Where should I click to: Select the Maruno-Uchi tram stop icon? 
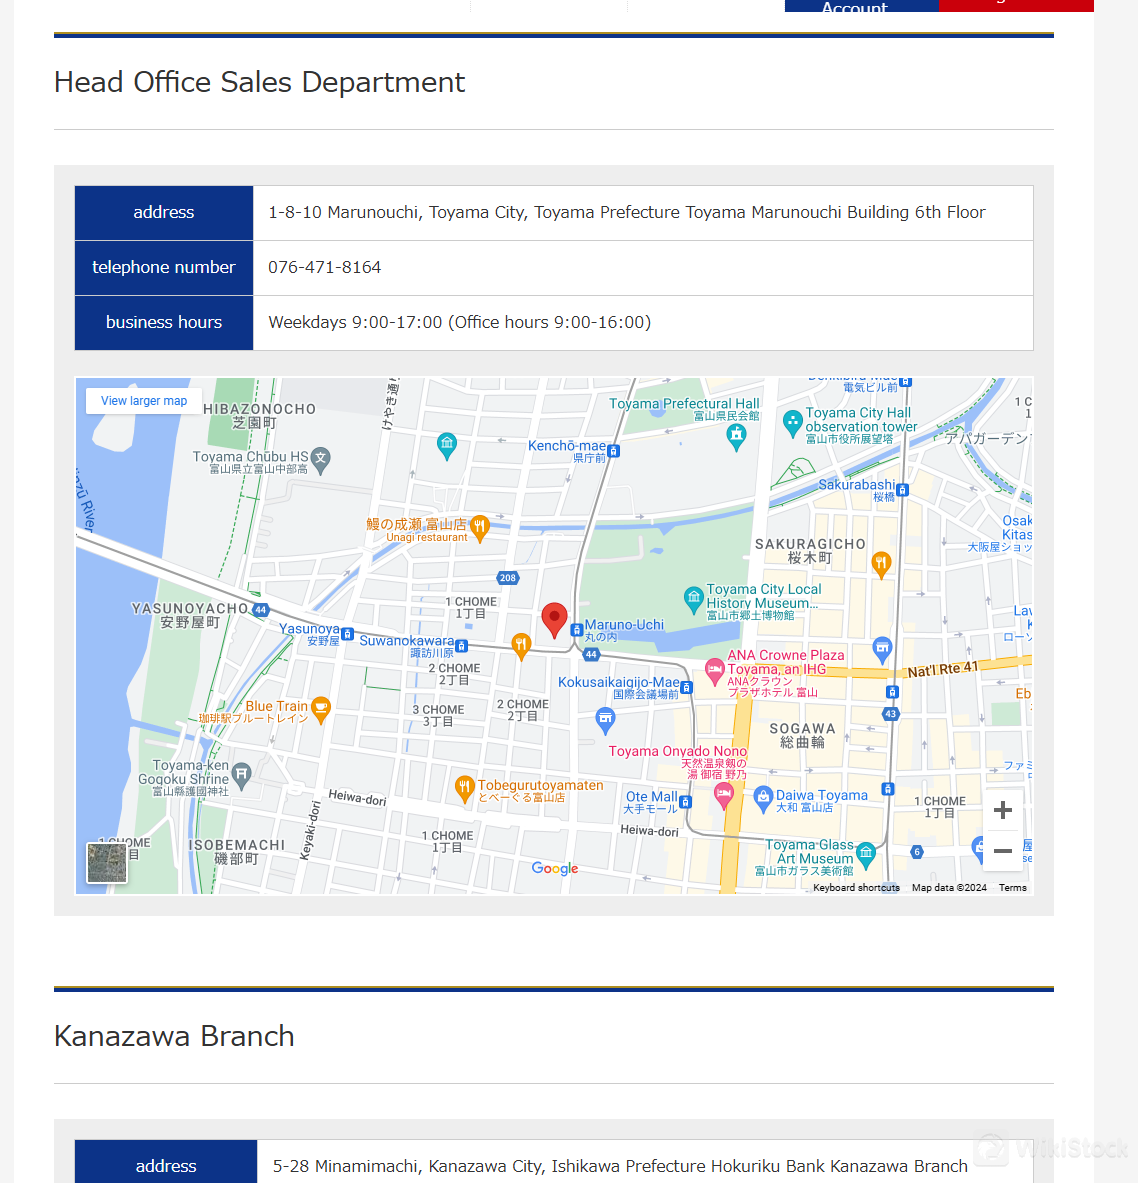pyautogui.click(x=577, y=630)
